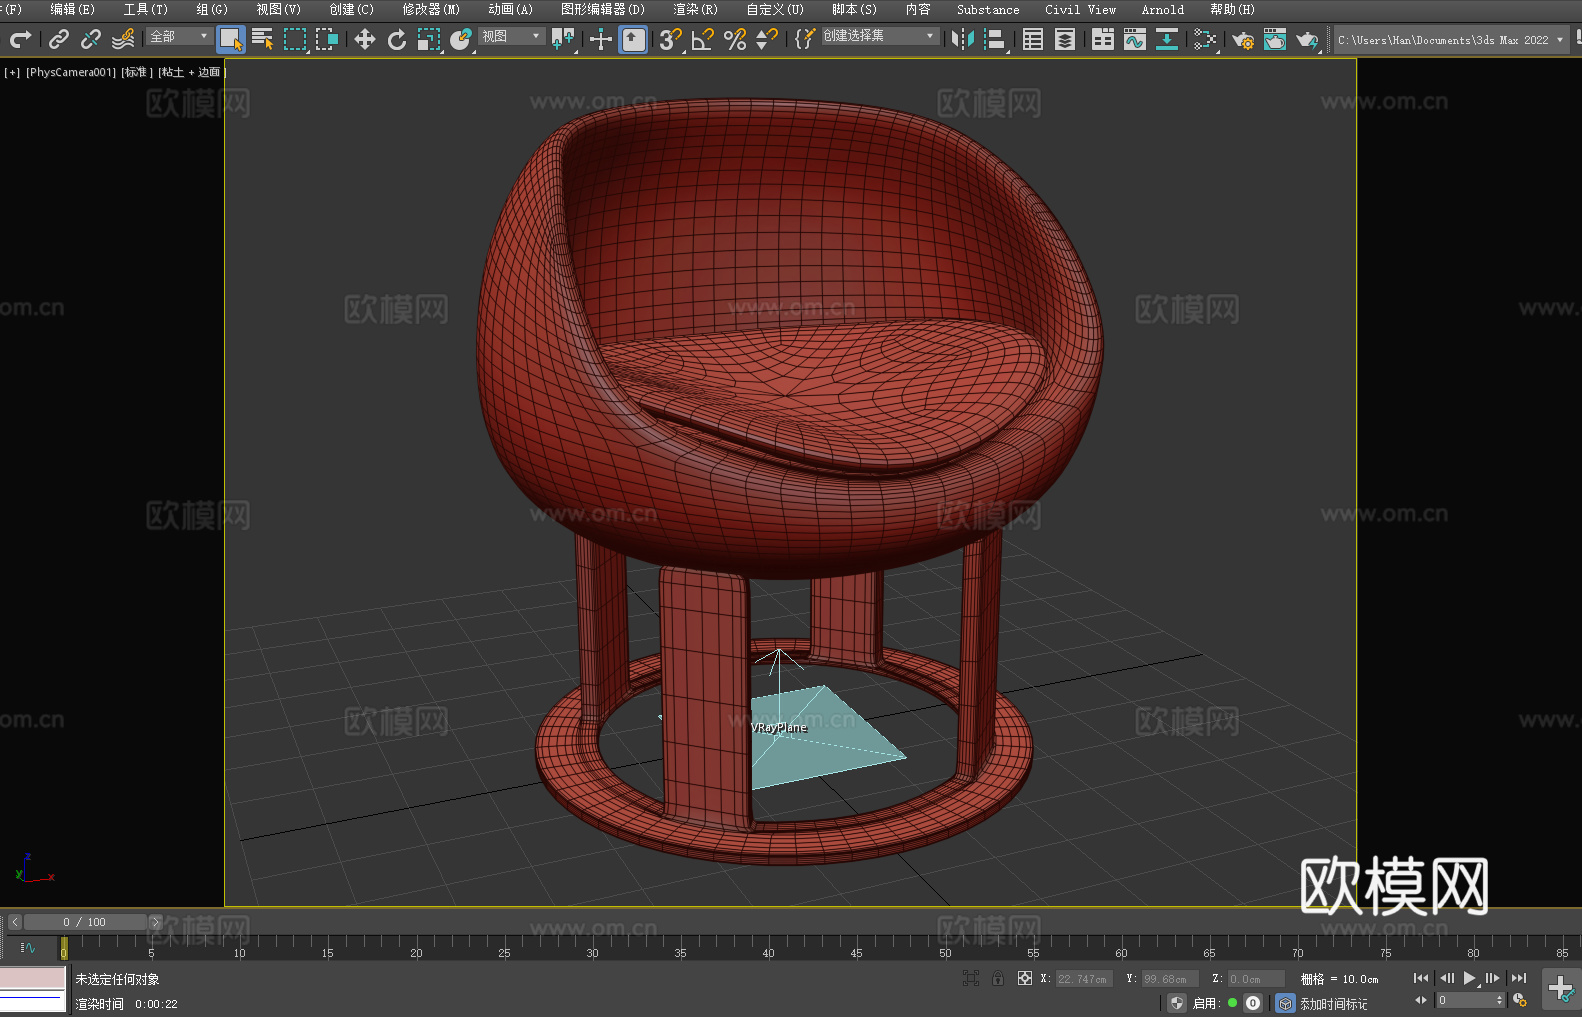Open the 帮助(H) menu
The width and height of the screenshot is (1582, 1017).
[x=1232, y=9]
